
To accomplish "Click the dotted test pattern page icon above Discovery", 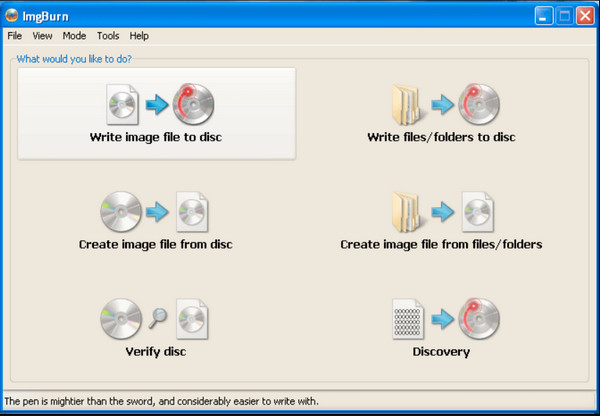I will point(408,319).
